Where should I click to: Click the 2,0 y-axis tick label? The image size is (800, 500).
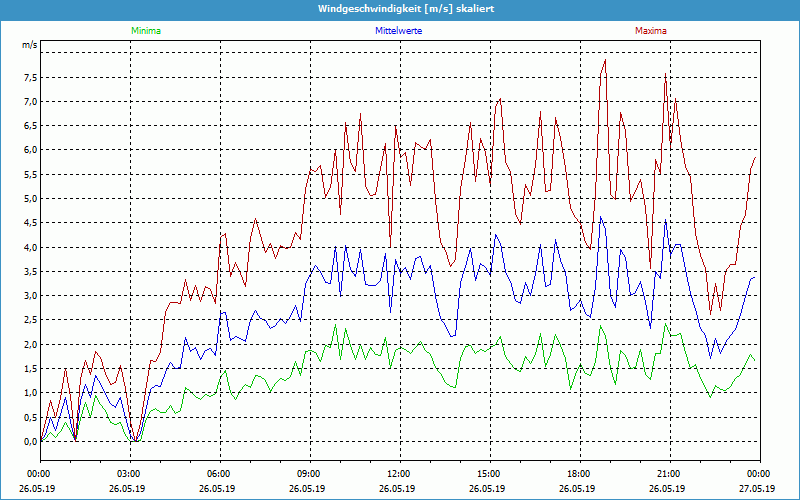pyautogui.click(x=29, y=344)
